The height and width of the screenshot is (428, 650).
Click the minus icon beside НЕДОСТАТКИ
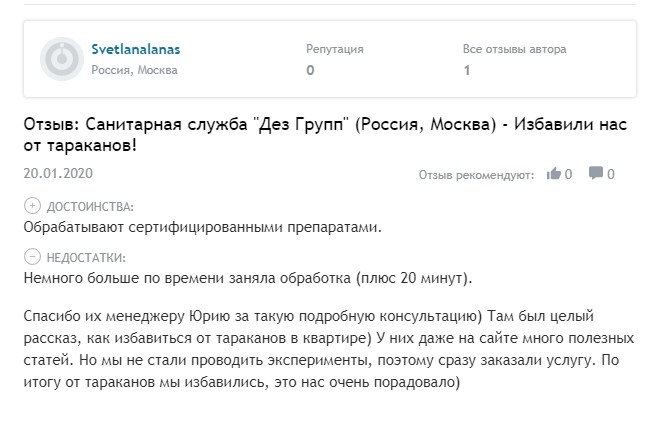[x=32, y=256]
